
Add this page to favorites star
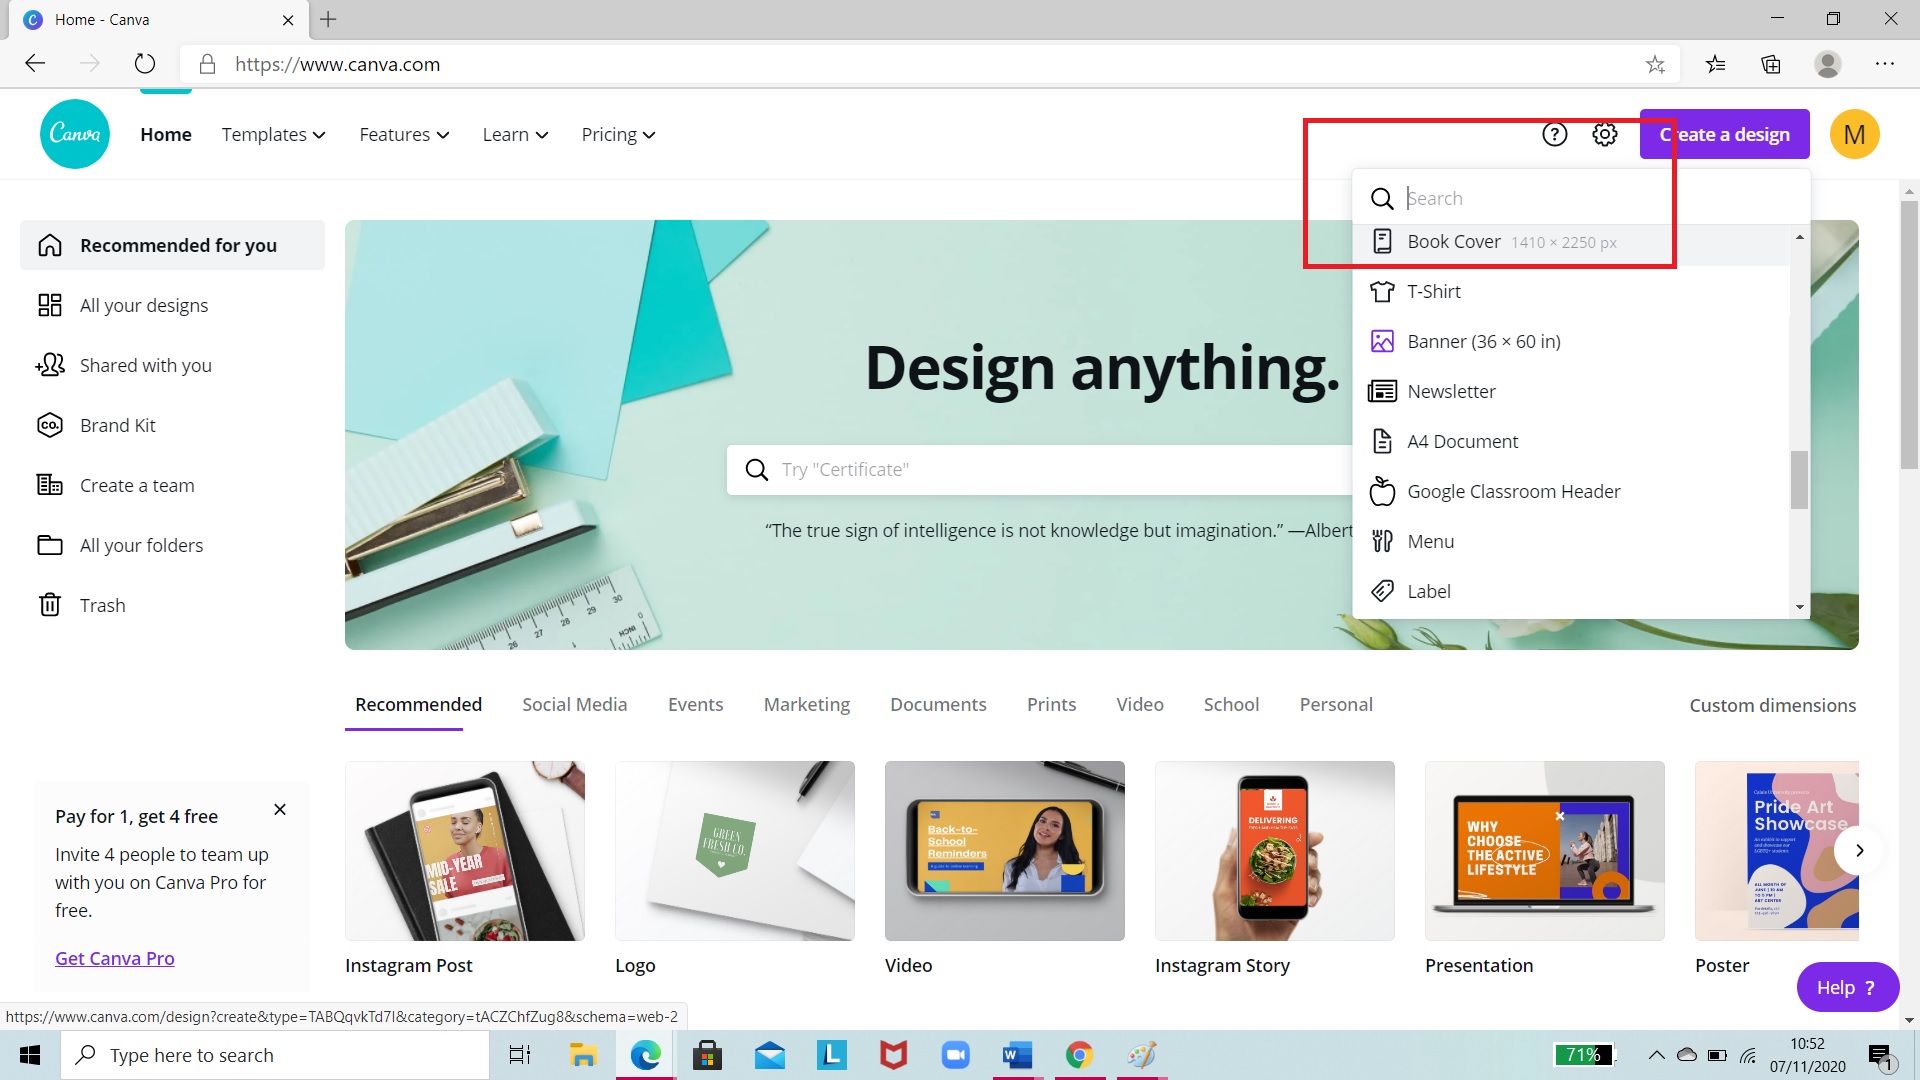click(1655, 64)
